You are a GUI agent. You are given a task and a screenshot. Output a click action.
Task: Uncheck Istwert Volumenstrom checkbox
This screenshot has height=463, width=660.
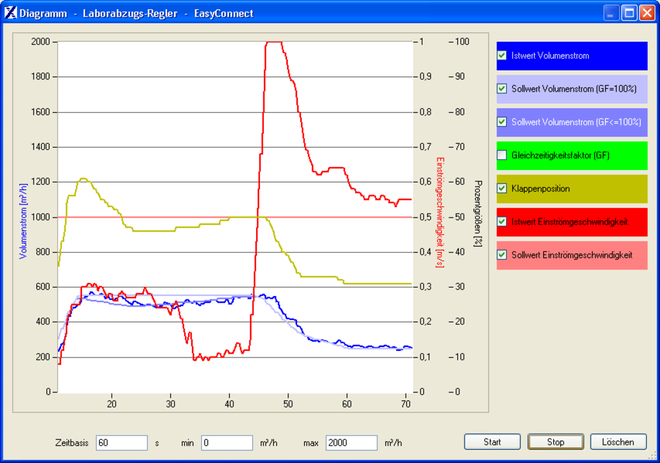click(x=503, y=56)
